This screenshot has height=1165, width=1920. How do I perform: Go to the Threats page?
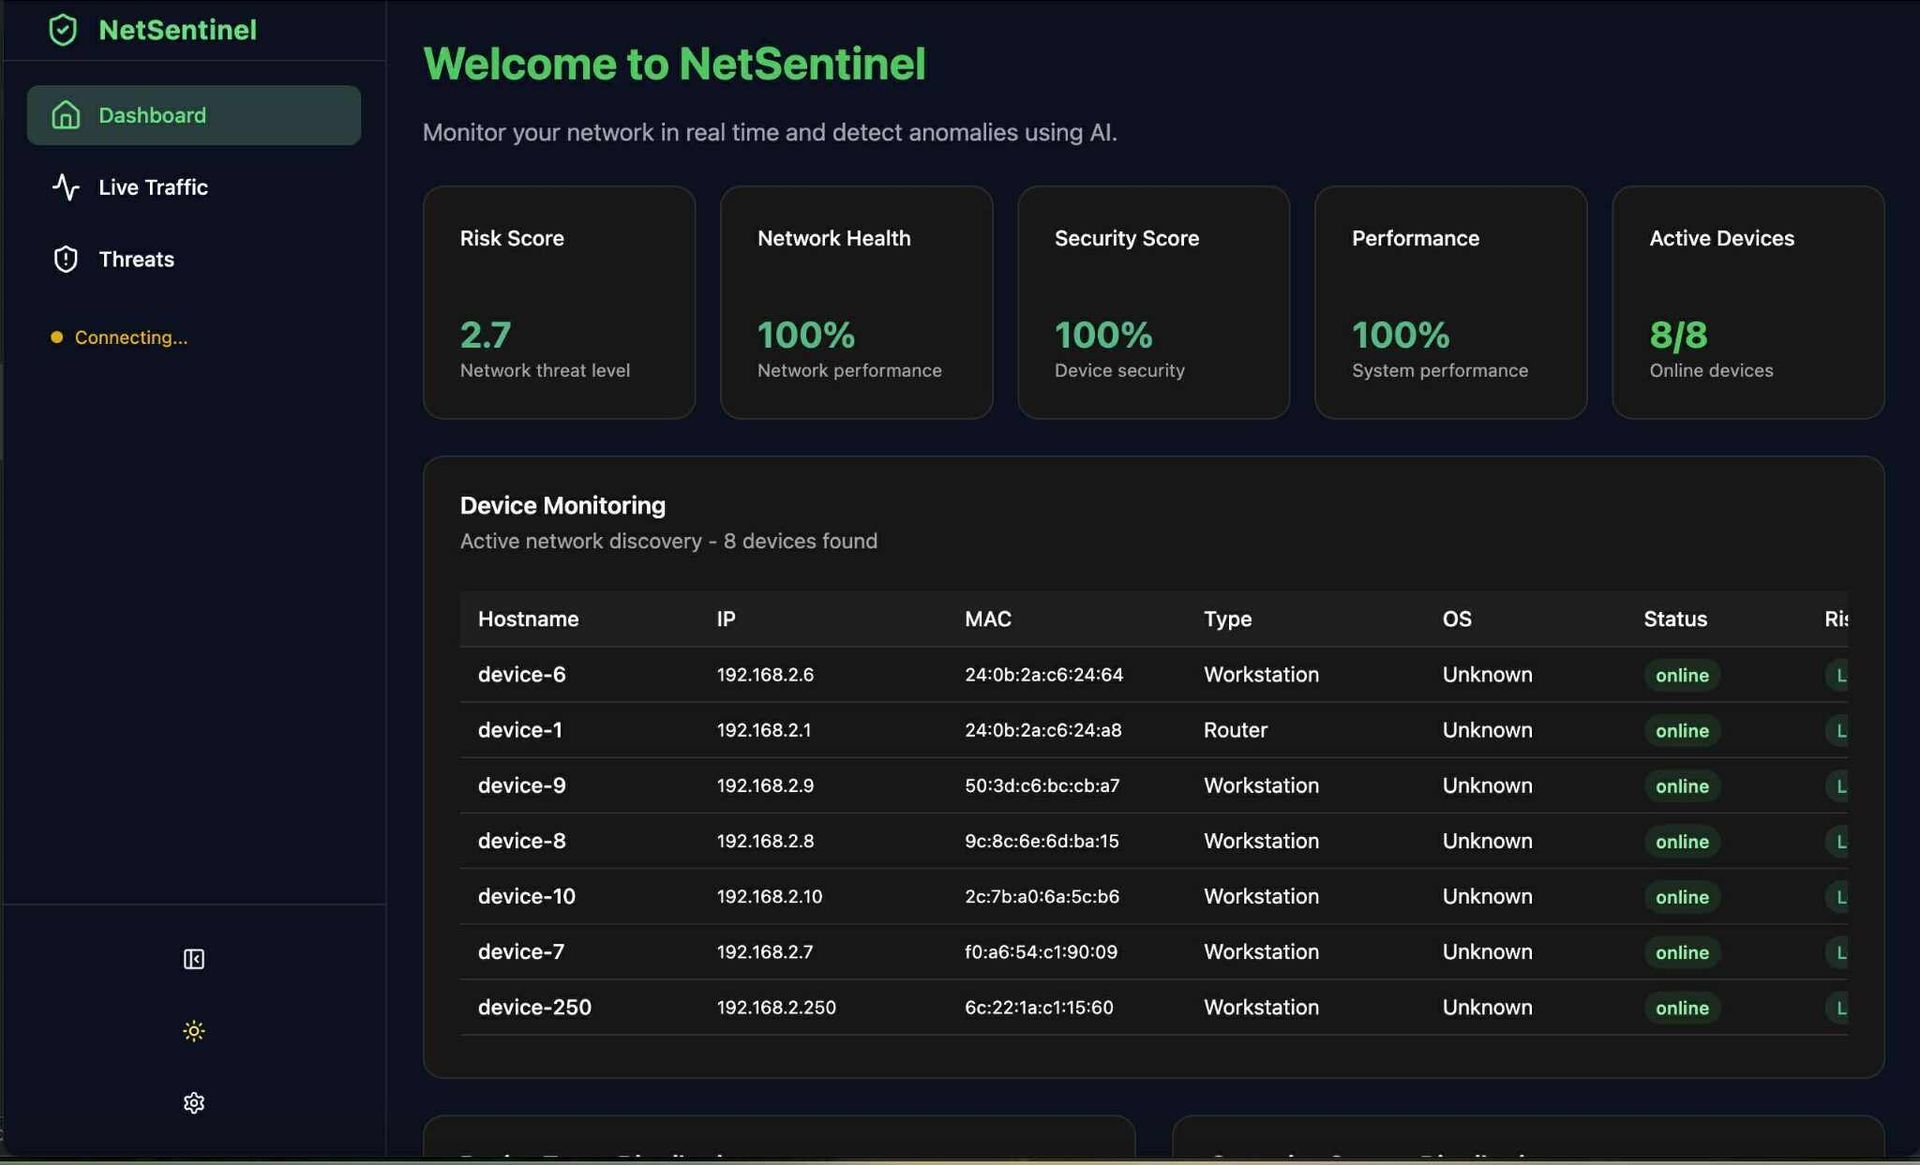coord(136,259)
